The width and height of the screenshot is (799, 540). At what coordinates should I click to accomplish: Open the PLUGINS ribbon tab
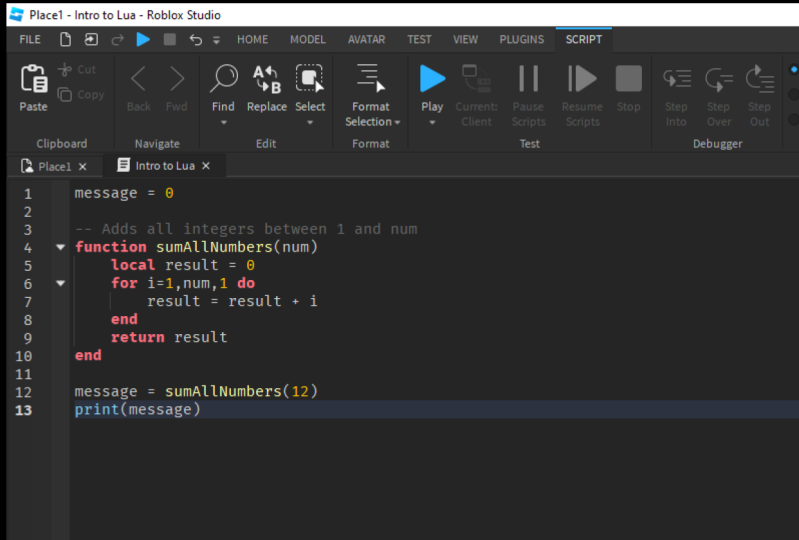521,40
